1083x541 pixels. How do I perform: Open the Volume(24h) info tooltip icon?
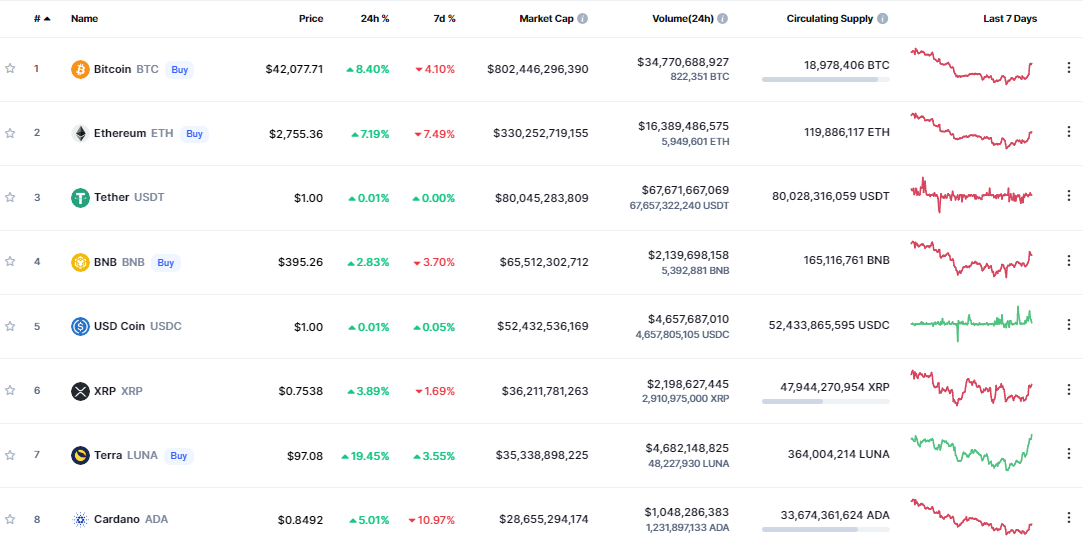click(x=722, y=19)
